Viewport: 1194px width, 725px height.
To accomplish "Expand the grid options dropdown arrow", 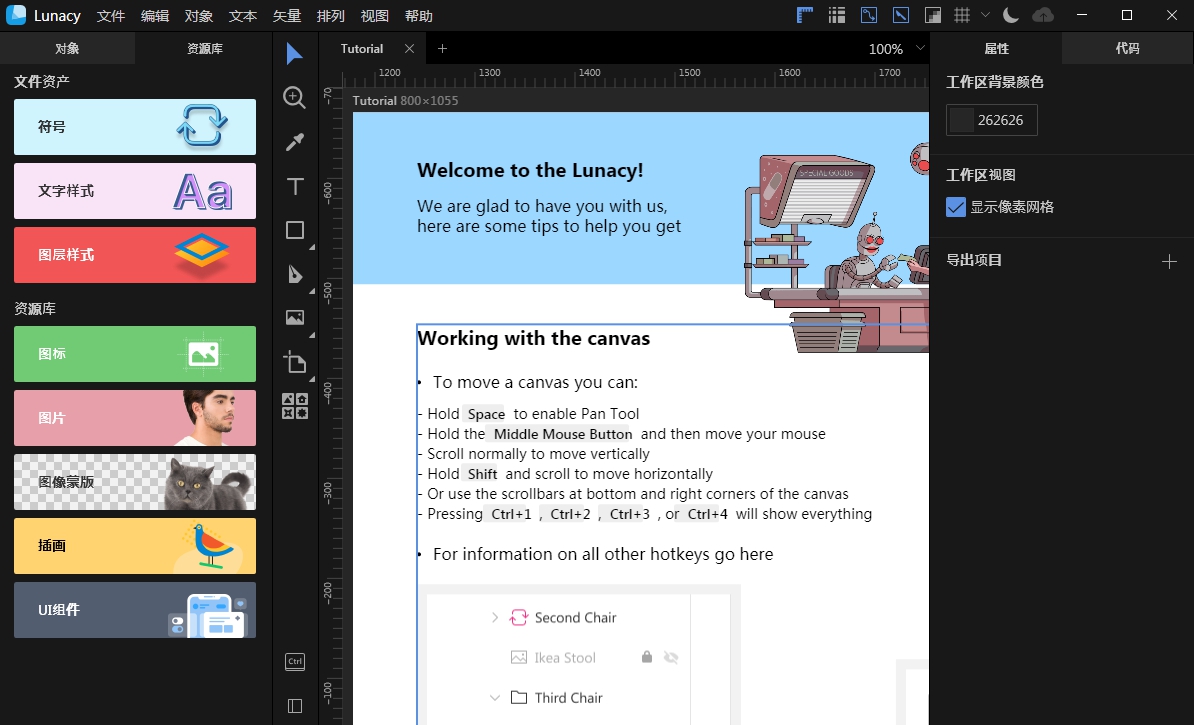I will (x=986, y=15).
